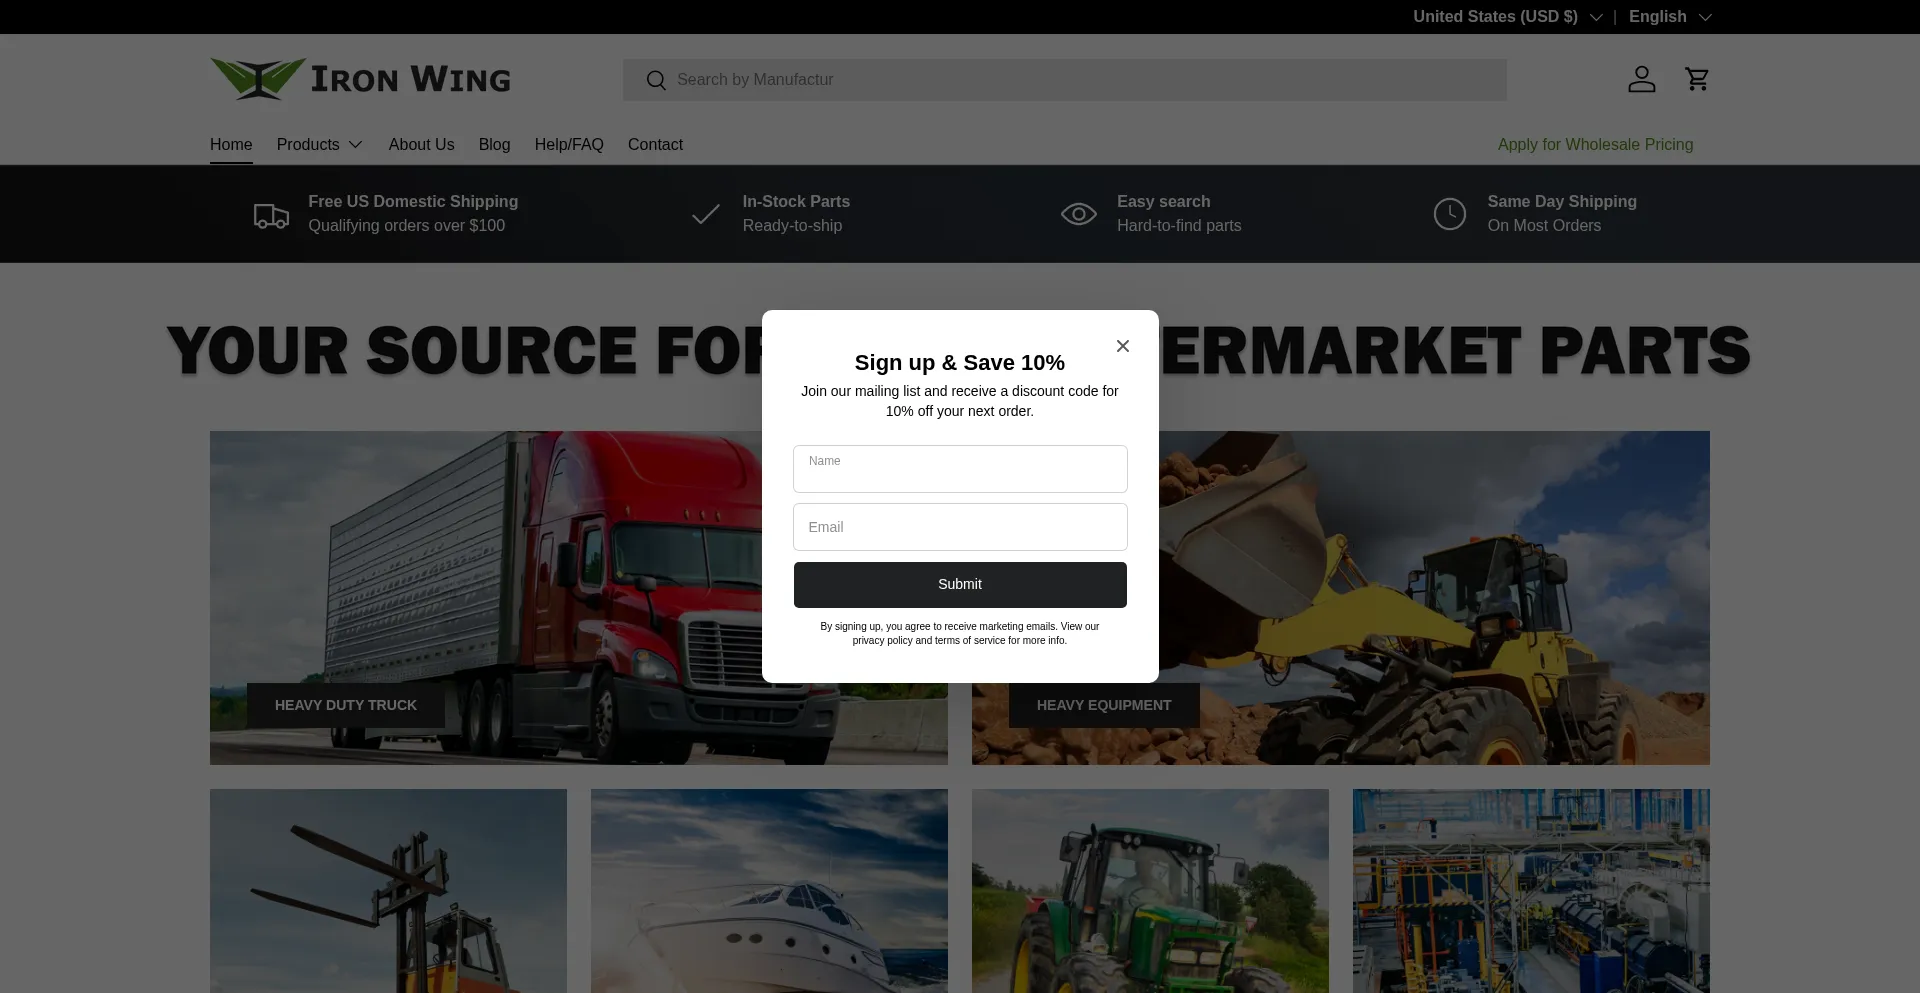This screenshot has height=993, width=1920.
Task: Click Apply for Wholesale Pricing link
Action: pos(1595,145)
